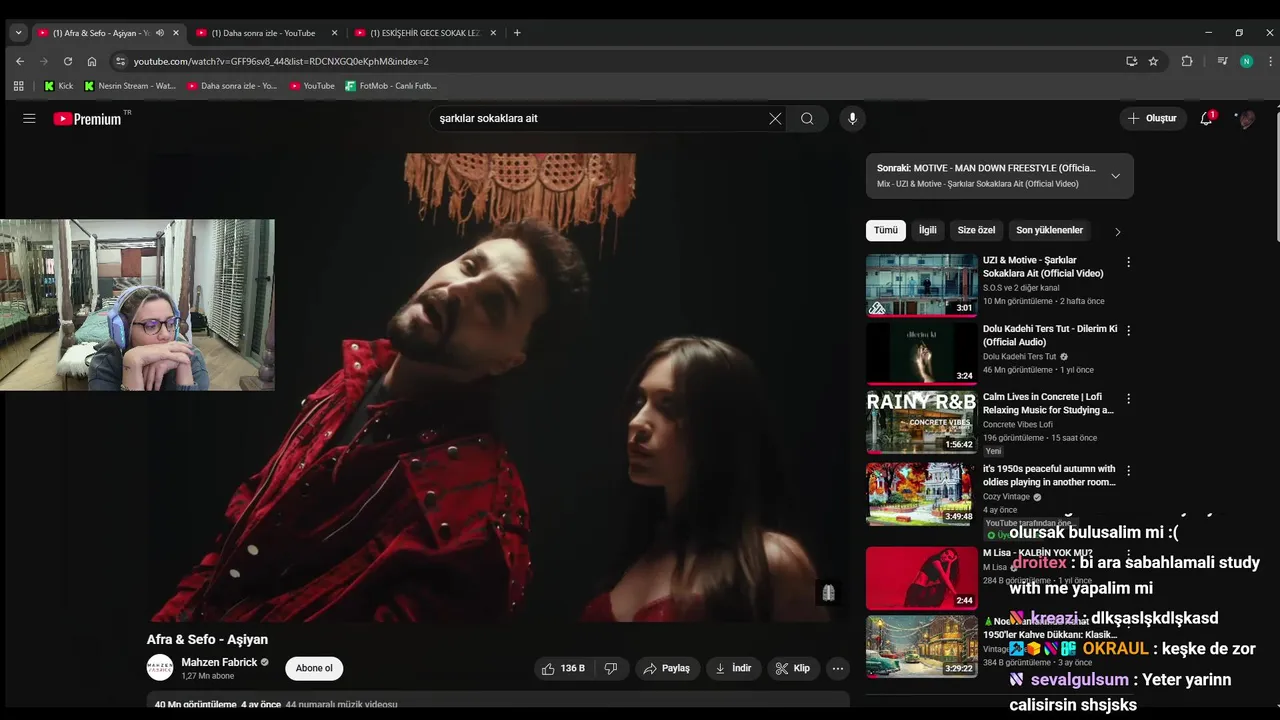Open the Mahzen Fabrick channel avatar

(160, 667)
